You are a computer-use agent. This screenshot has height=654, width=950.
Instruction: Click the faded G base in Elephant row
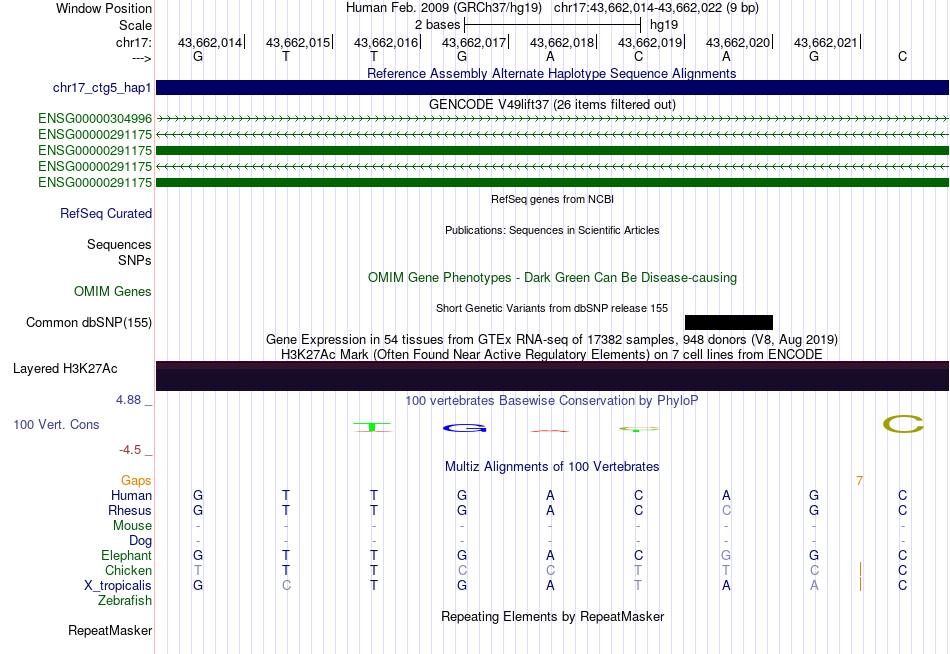(x=726, y=555)
